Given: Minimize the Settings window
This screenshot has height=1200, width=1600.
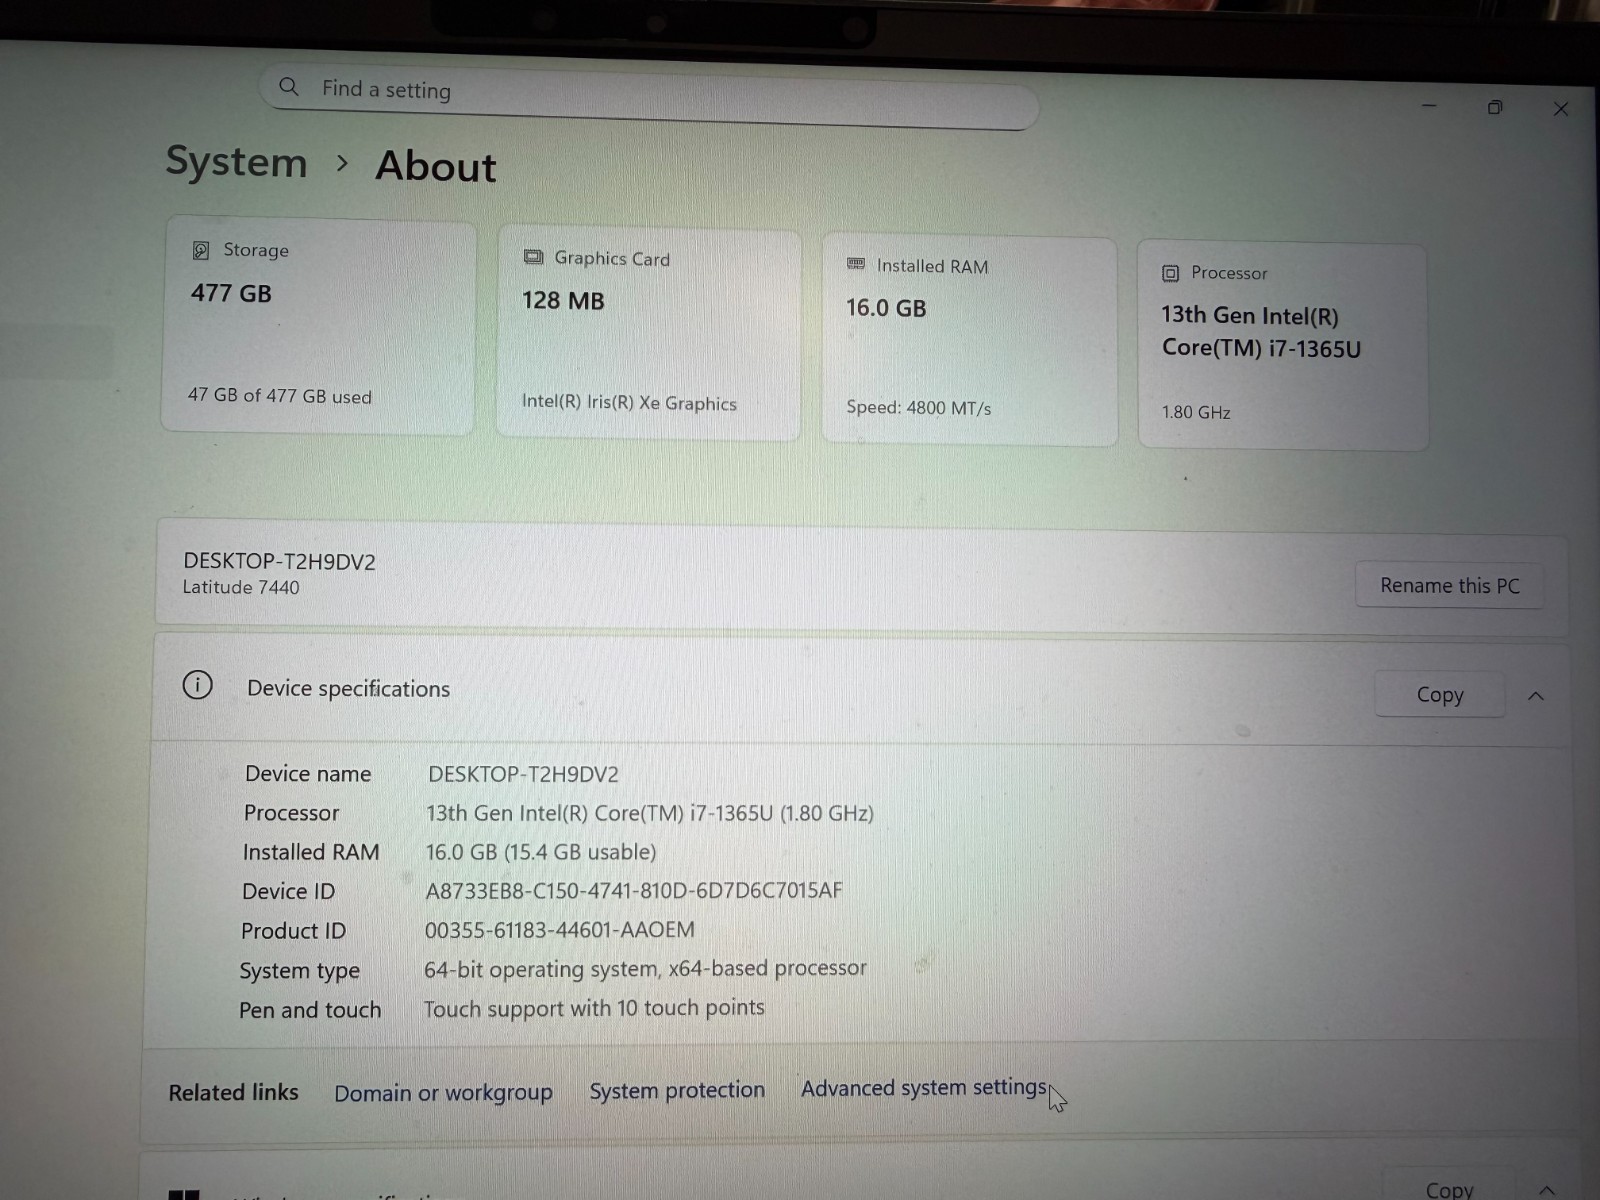Looking at the screenshot, I should [1429, 105].
